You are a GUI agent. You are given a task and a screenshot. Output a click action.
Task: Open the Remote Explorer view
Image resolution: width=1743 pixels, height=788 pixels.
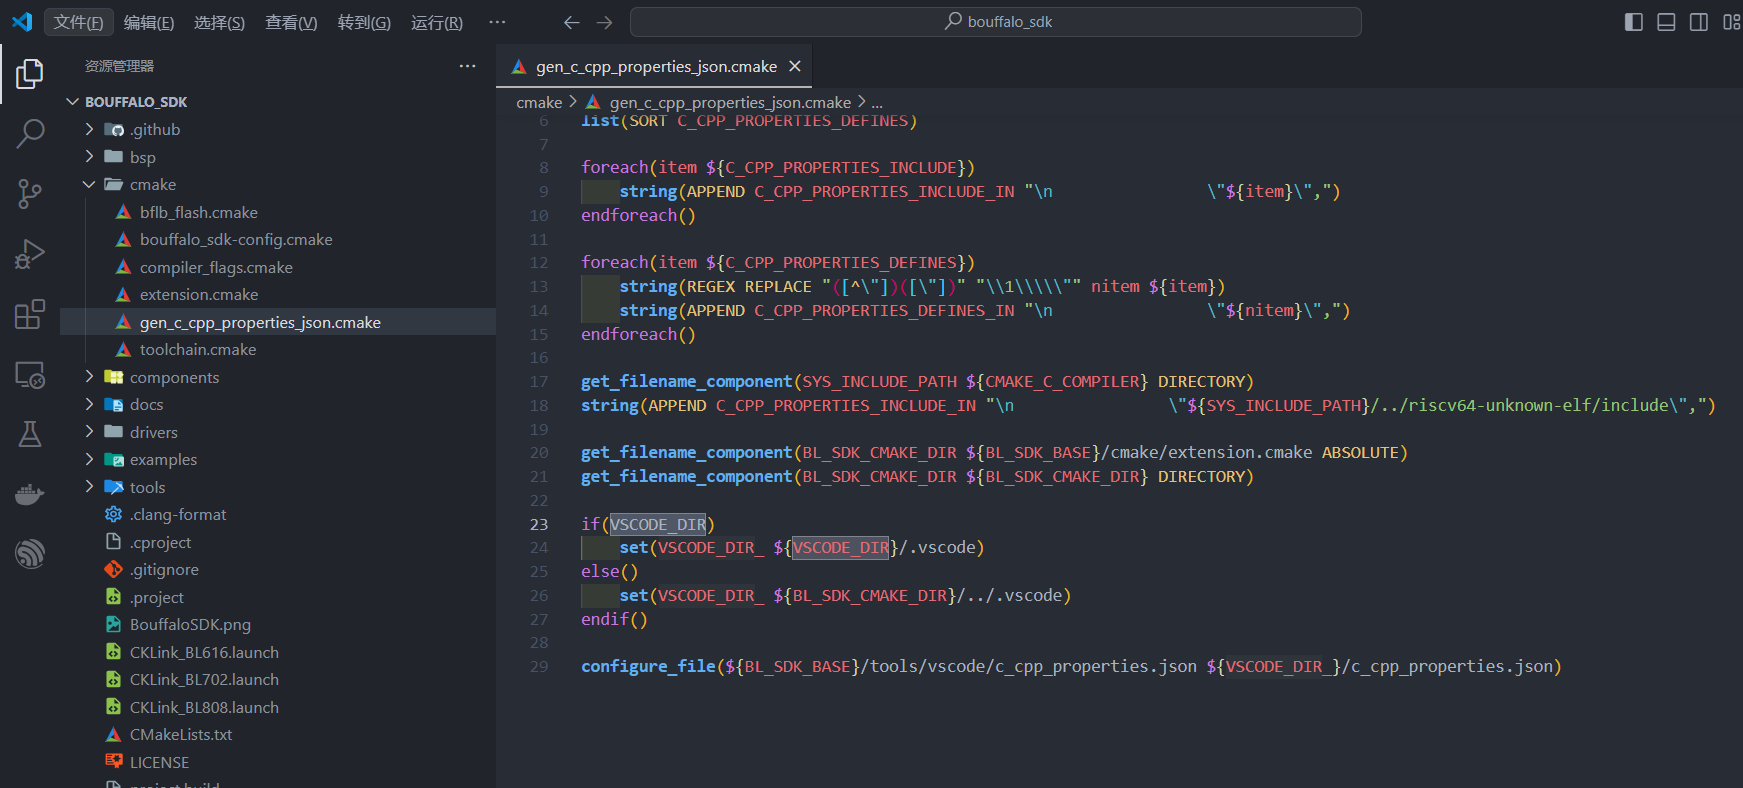pos(30,375)
